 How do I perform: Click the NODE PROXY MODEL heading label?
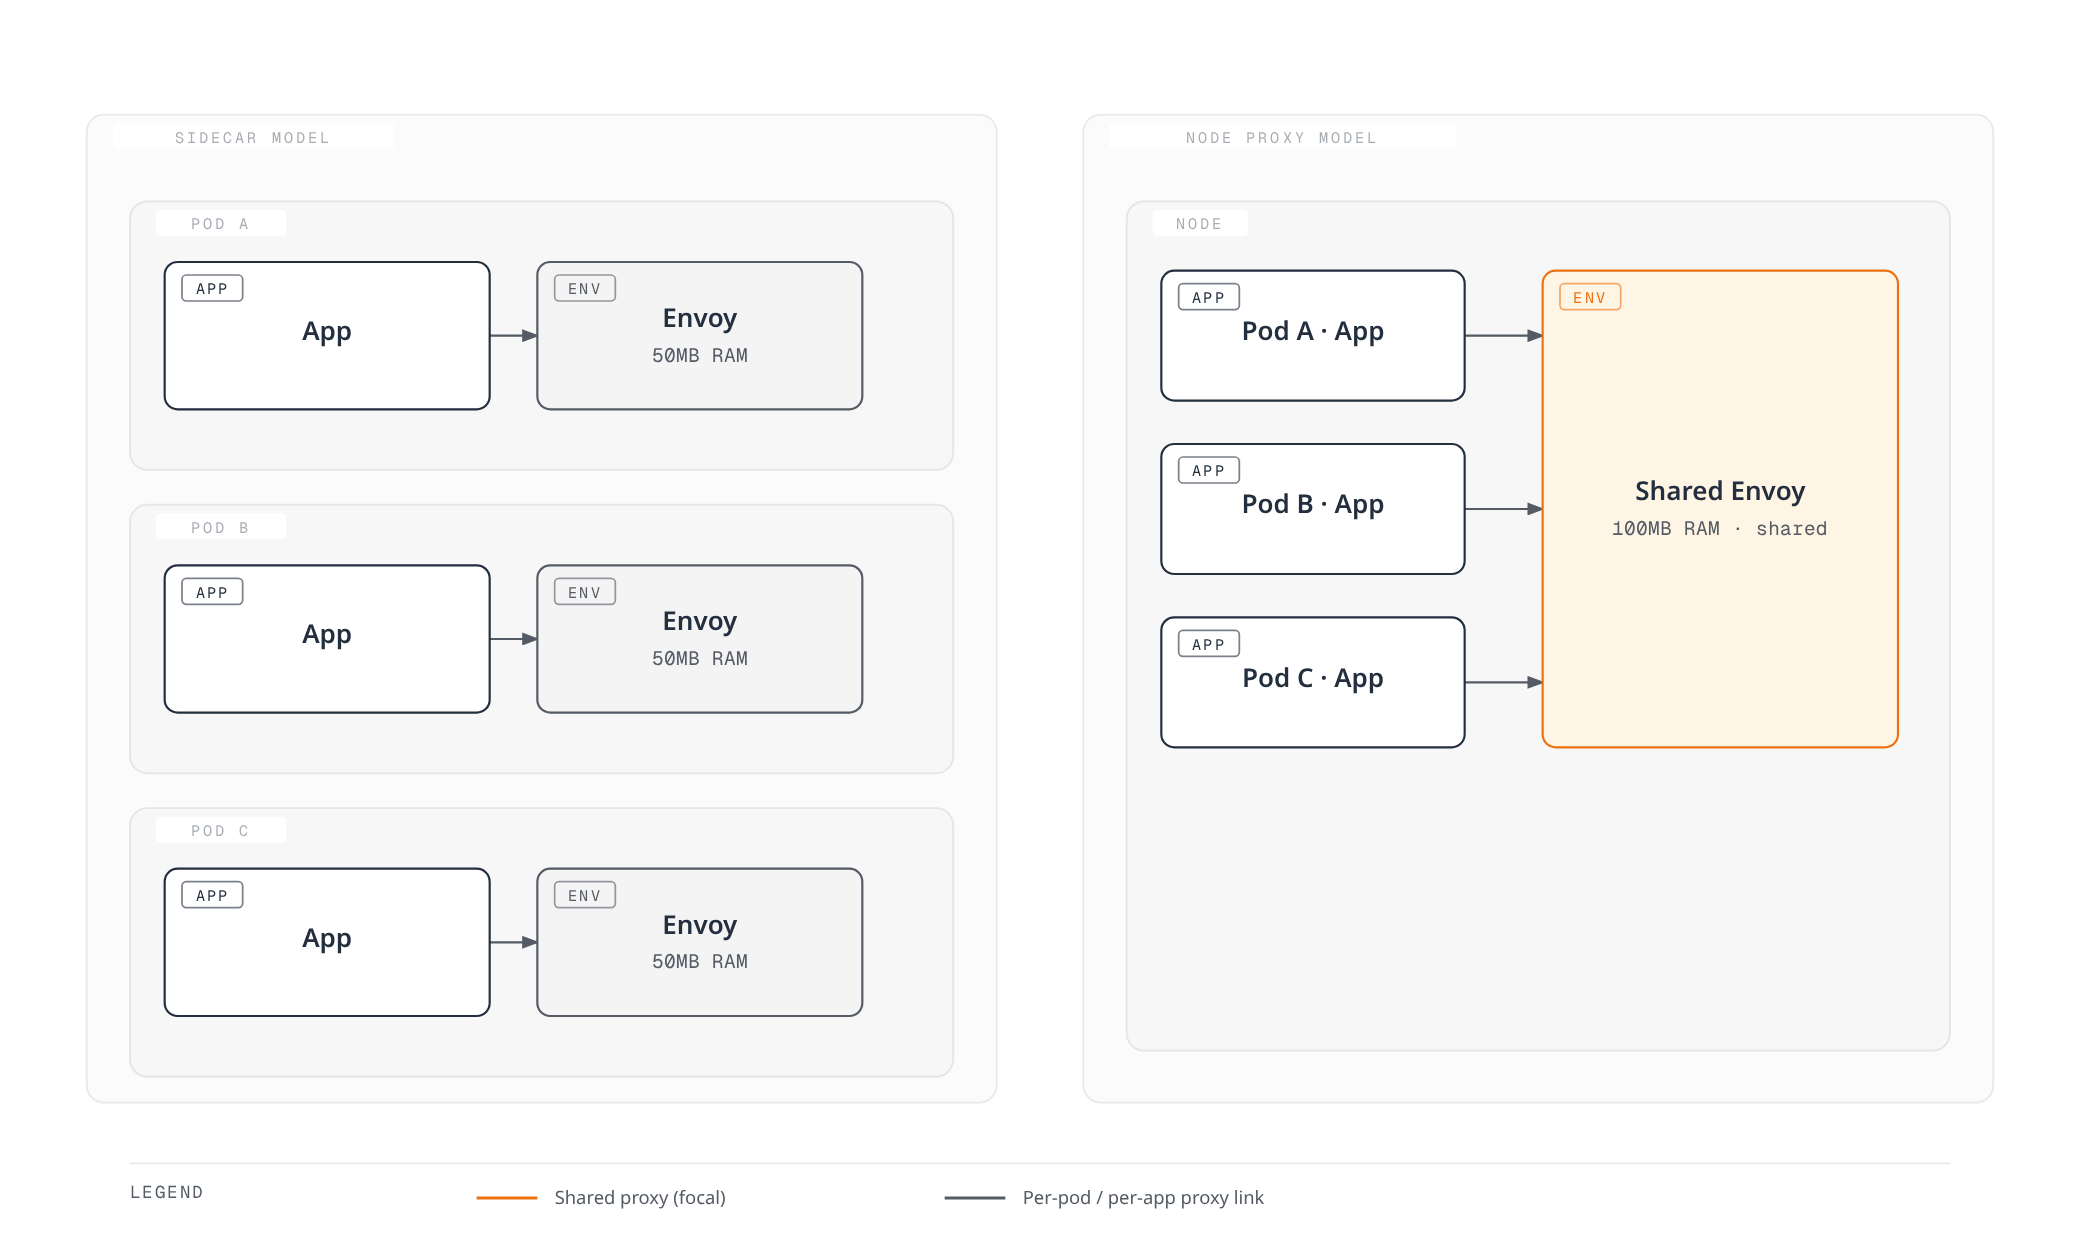pos(1281,138)
